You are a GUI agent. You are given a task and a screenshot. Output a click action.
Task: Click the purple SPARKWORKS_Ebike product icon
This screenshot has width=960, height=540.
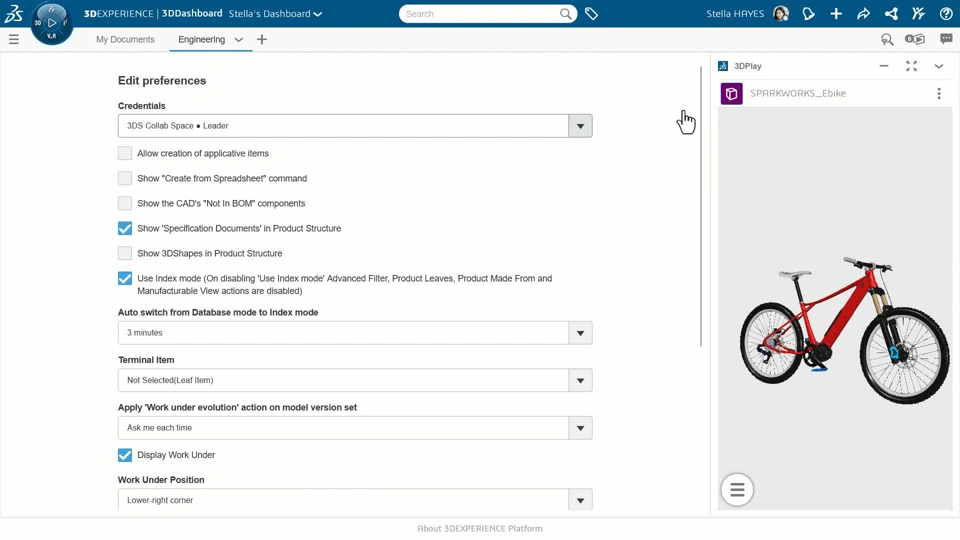coord(732,94)
